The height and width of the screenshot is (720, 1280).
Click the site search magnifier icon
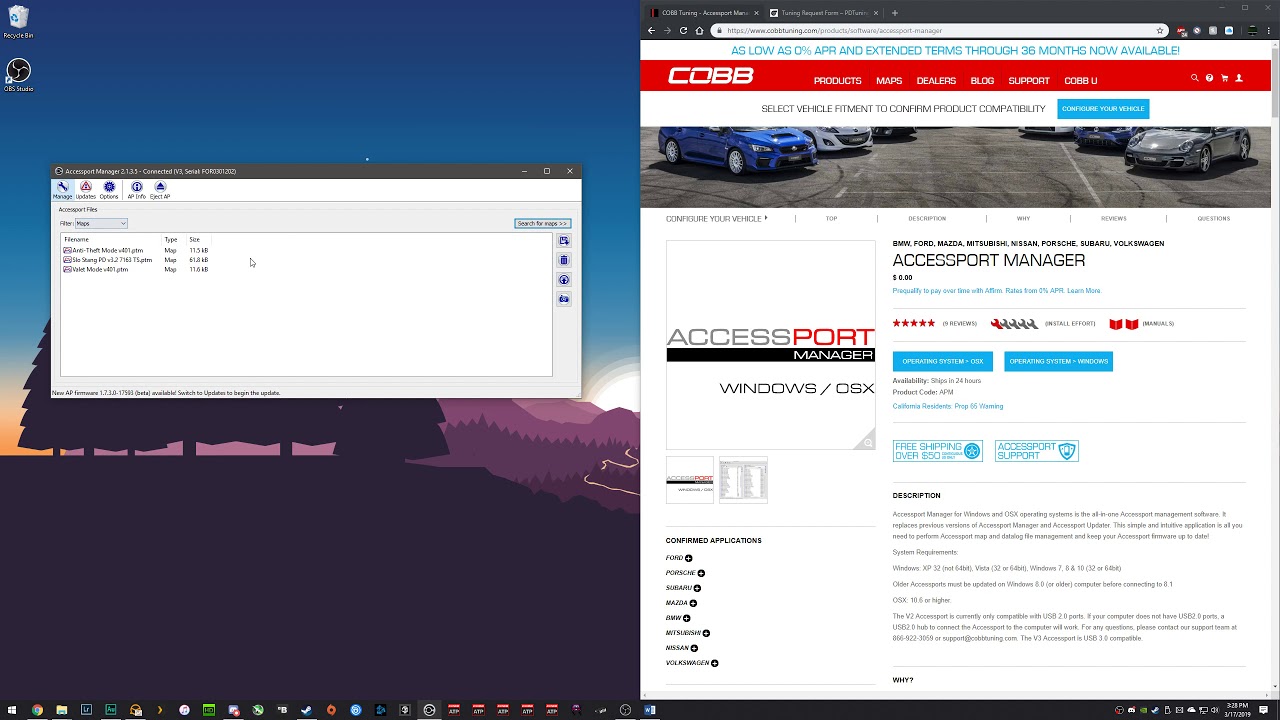click(1194, 78)
